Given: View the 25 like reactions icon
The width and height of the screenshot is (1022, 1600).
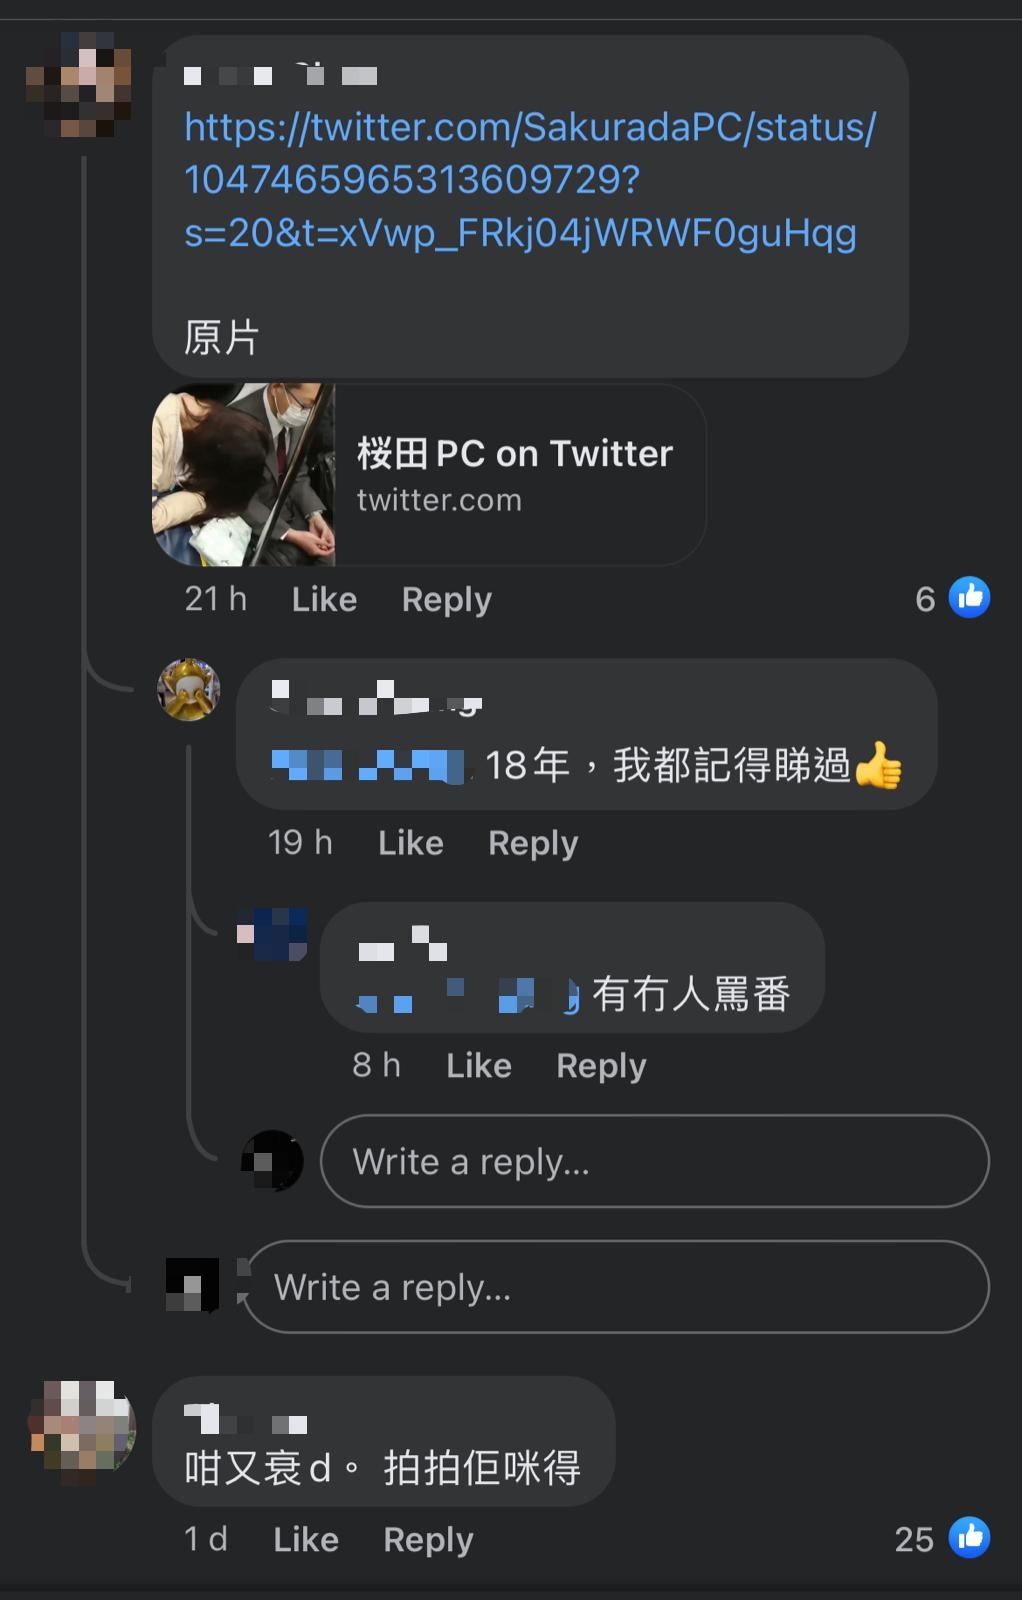Looking at the screenshot, I should point(969,1538).
